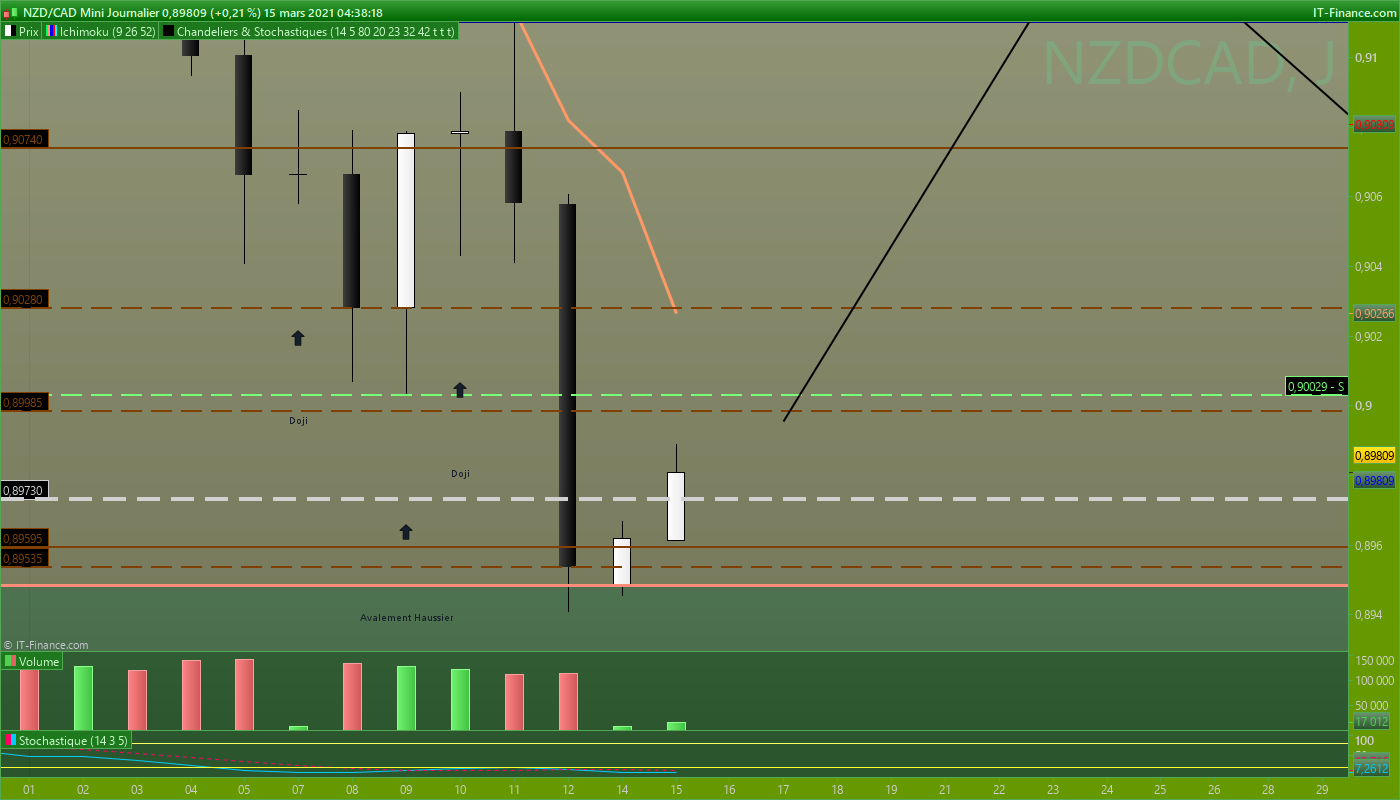
Task: Click the 0,91 price axis label
Action: tap(1366, 58)
